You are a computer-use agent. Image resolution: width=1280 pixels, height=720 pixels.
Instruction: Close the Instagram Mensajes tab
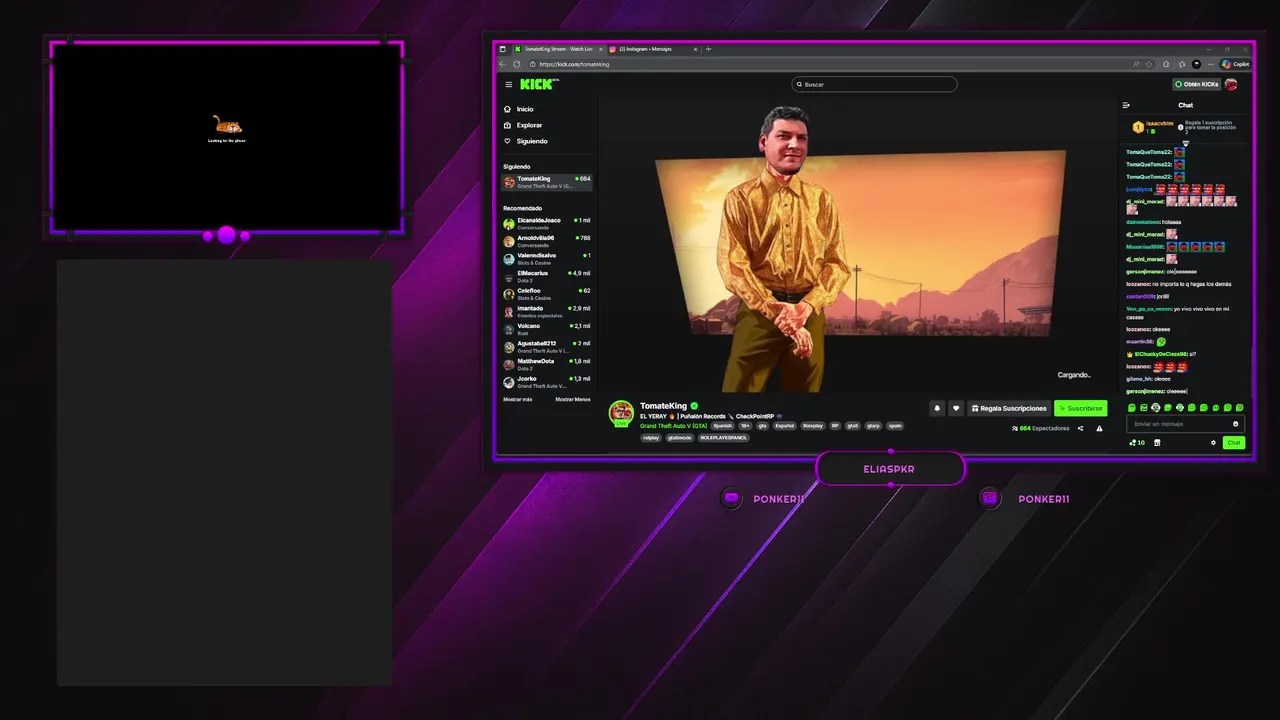tap(696, 49)
